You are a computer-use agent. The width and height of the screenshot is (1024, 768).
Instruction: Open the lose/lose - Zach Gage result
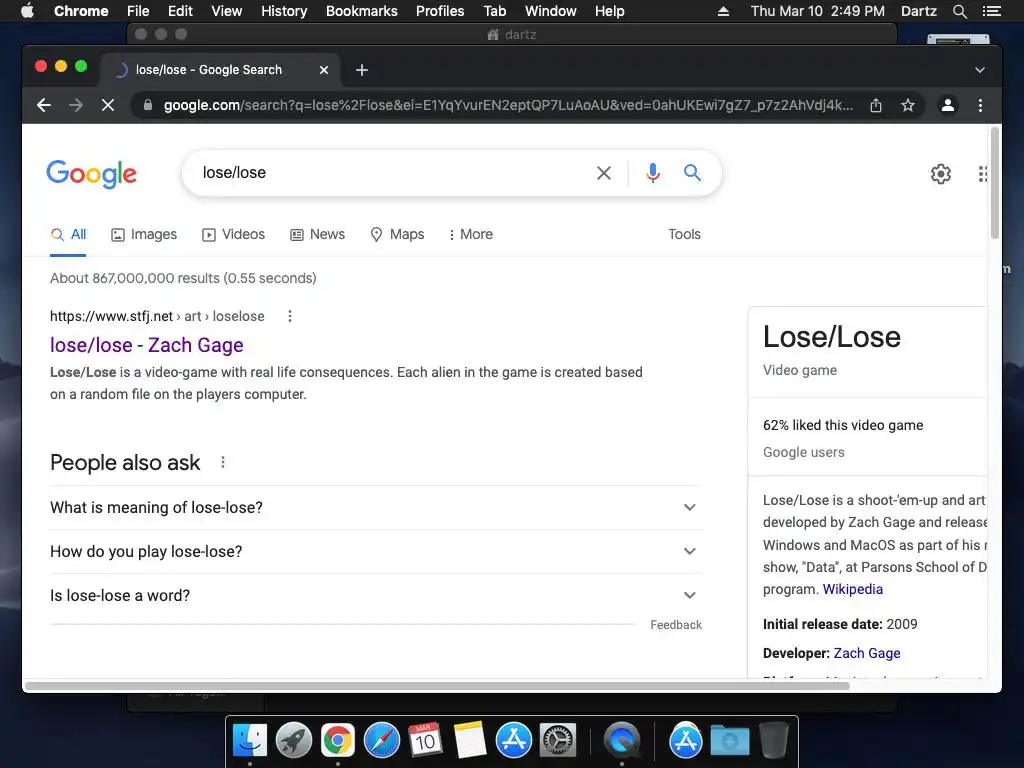[x=147, y=345]
